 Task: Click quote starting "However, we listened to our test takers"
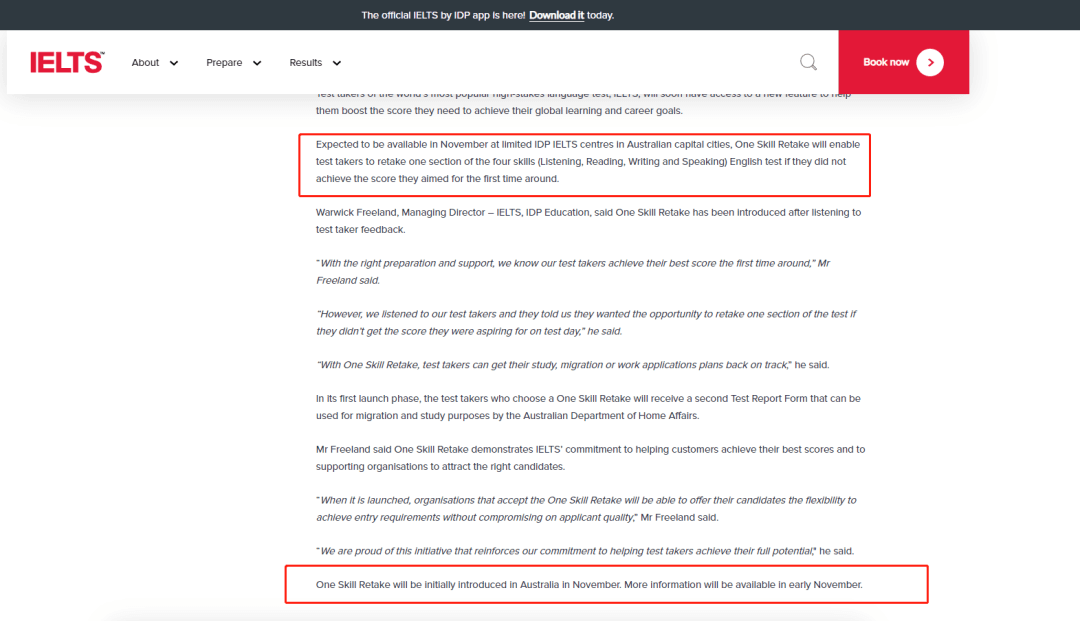(586, 323)
